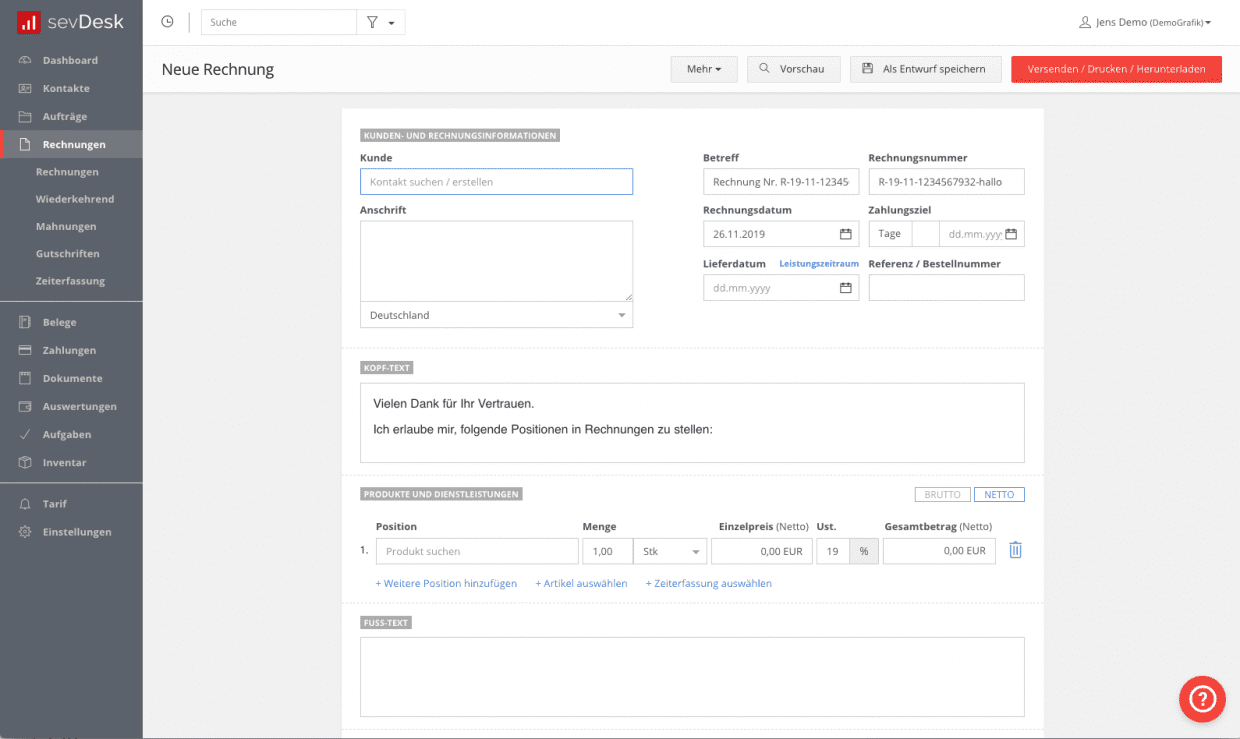Open the history clock icon

167,22
